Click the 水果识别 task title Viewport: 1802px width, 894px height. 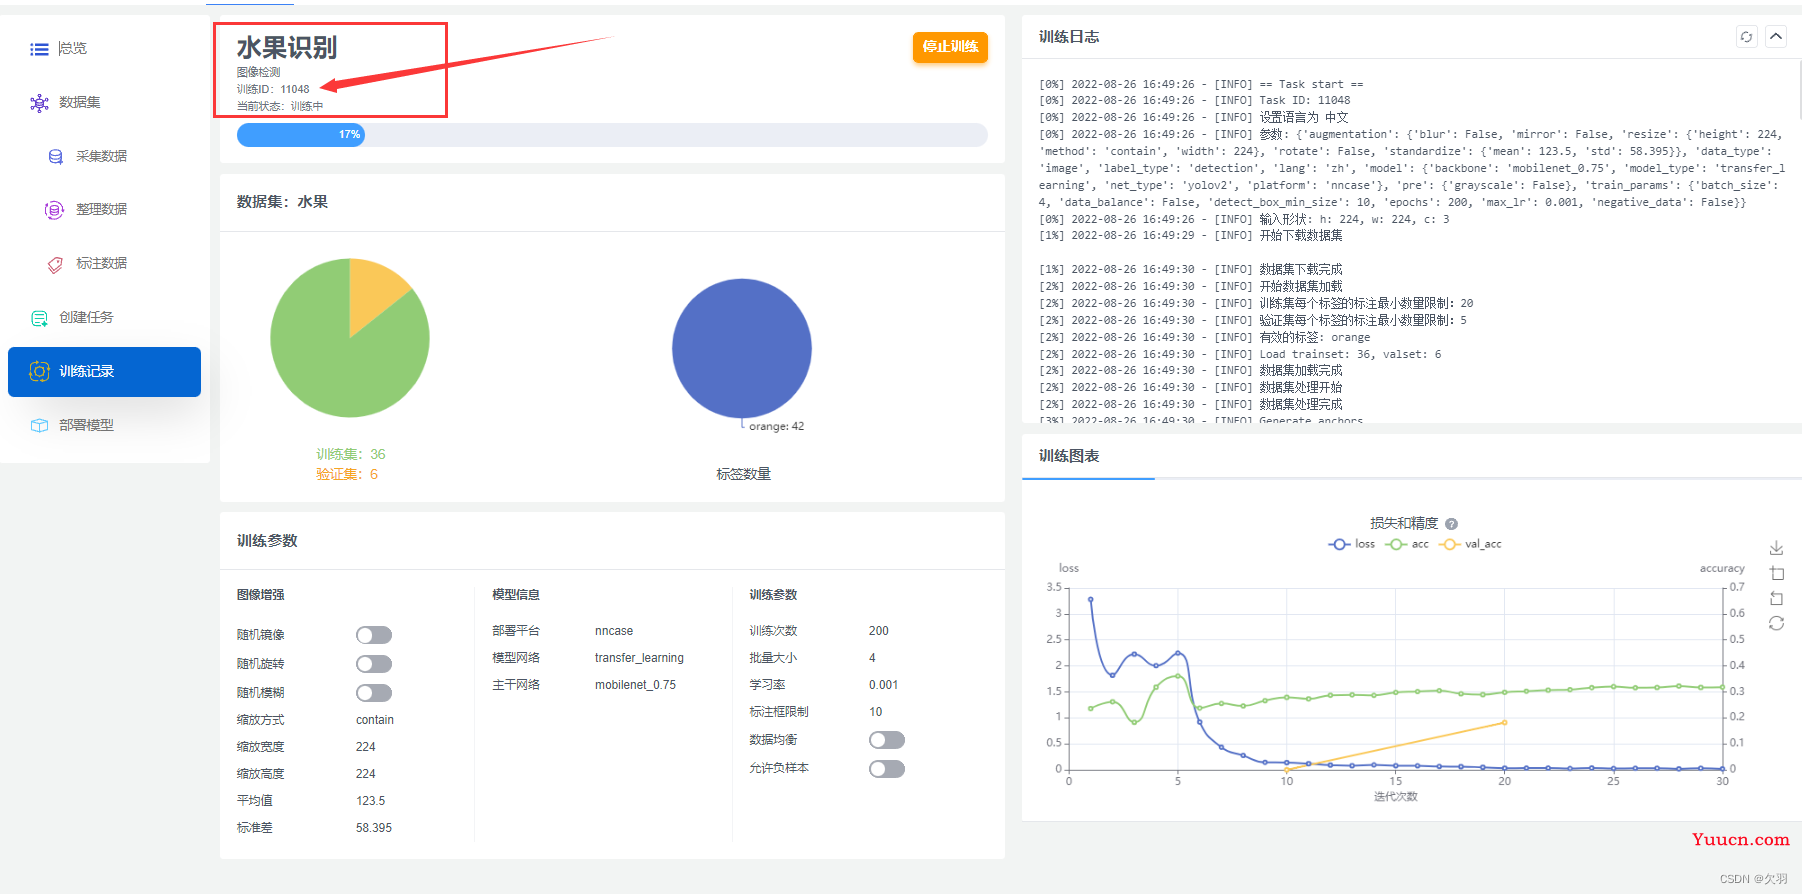tap(287, 47)
